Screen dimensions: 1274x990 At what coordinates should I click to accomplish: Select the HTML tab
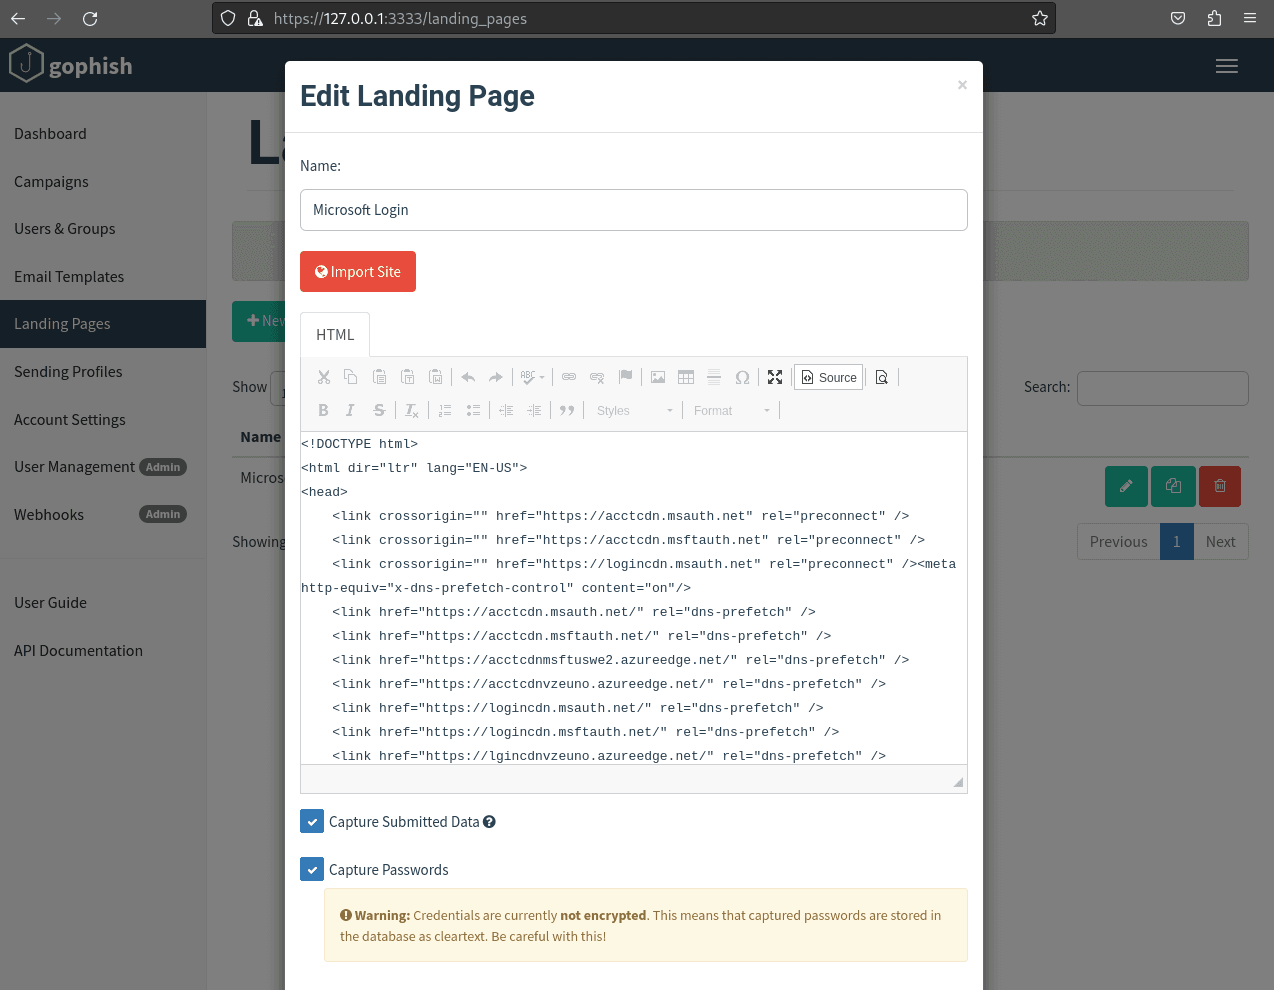click(335, 335)
